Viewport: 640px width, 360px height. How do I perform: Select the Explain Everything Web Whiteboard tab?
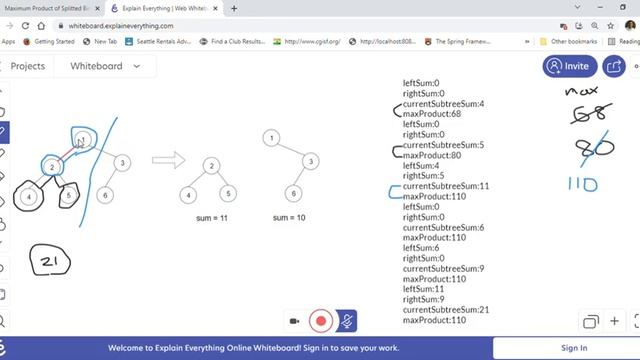tap(165, 8)
